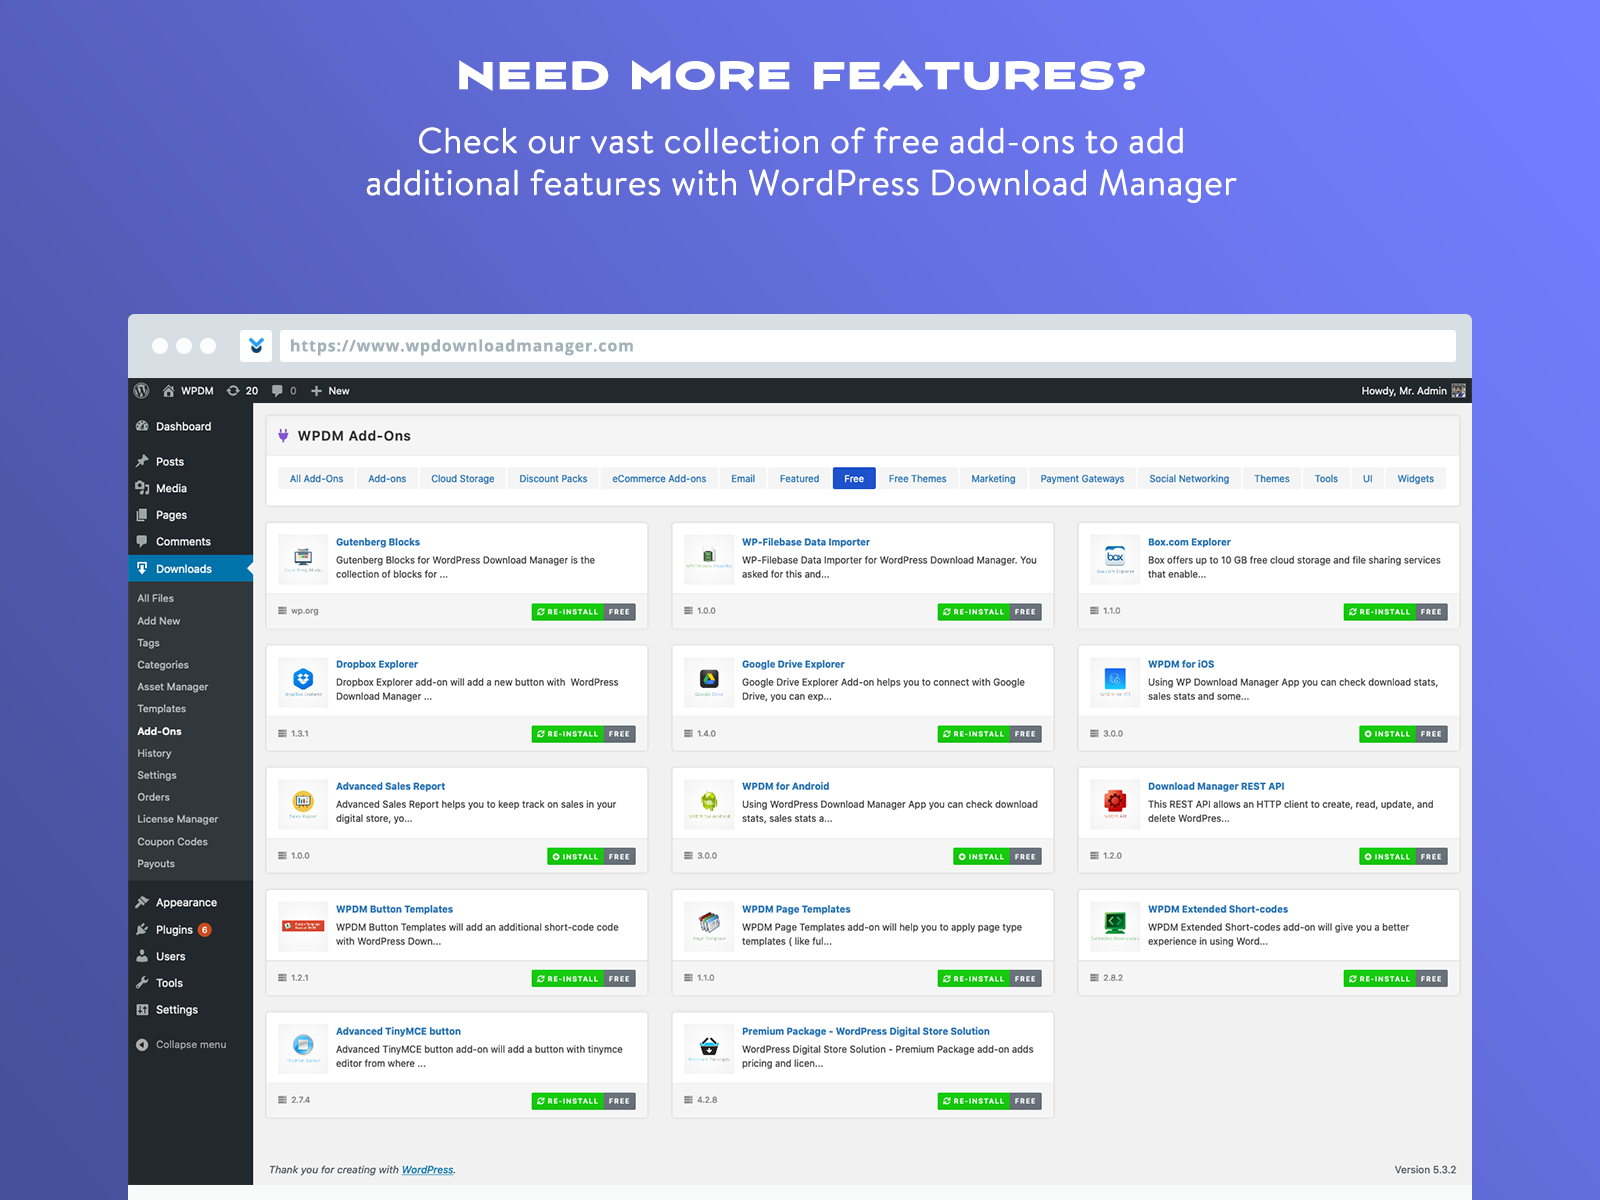This screenshot has height=1200, width=1600.
Task: Click the Download Manager REST API icon
Action: tap(1115, 804)
